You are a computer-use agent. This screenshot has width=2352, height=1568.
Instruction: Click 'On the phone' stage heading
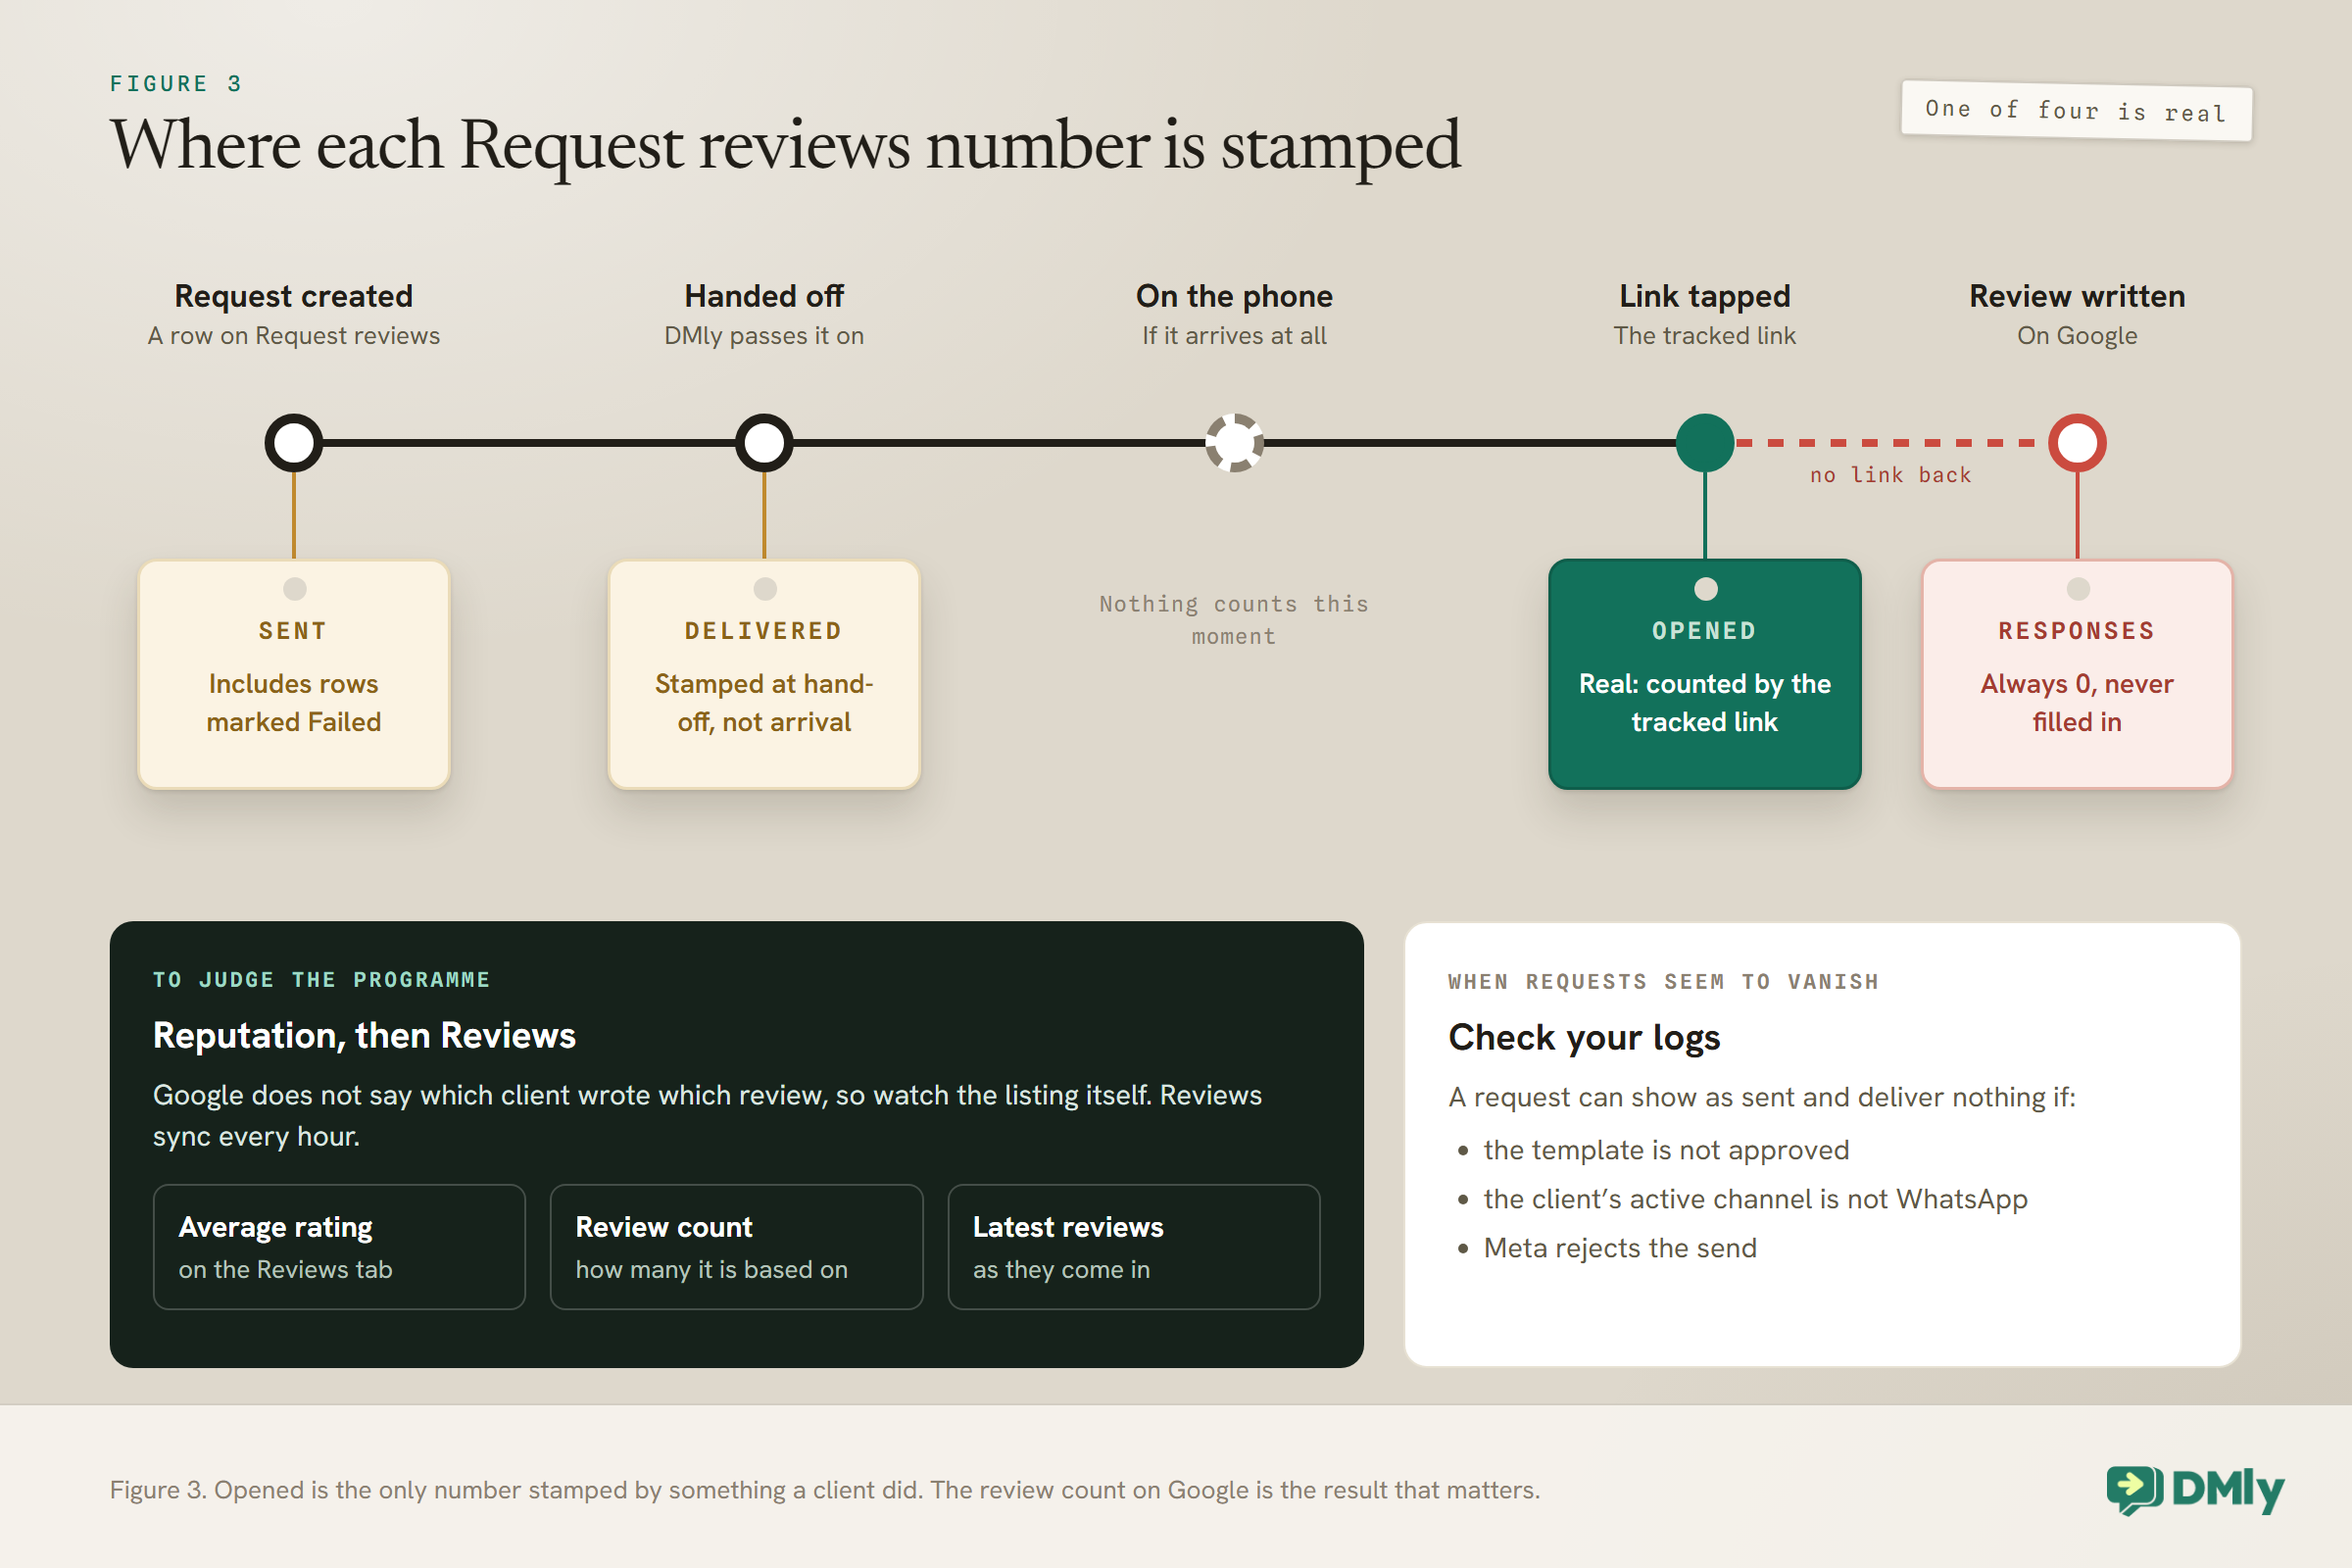[x=1234, y=296]
